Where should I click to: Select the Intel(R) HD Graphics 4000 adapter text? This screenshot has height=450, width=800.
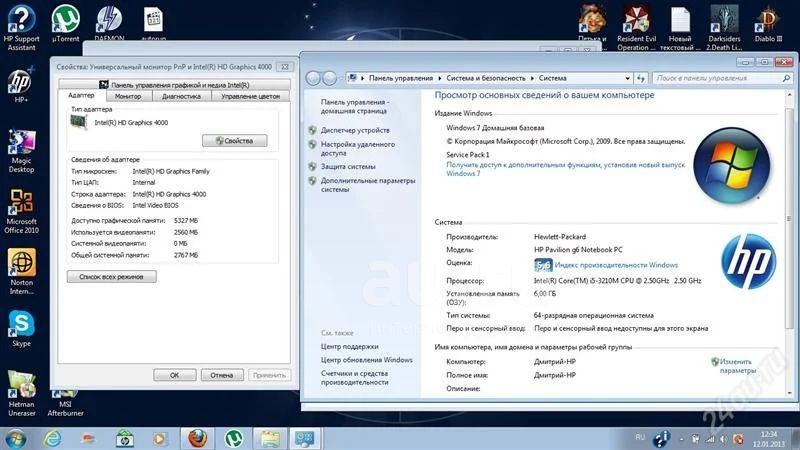[131, 122]
